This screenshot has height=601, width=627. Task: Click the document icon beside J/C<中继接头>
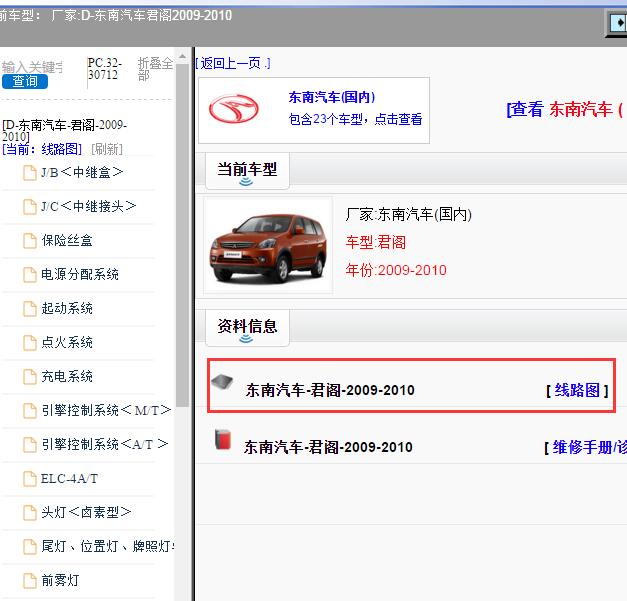coord(30,207)
